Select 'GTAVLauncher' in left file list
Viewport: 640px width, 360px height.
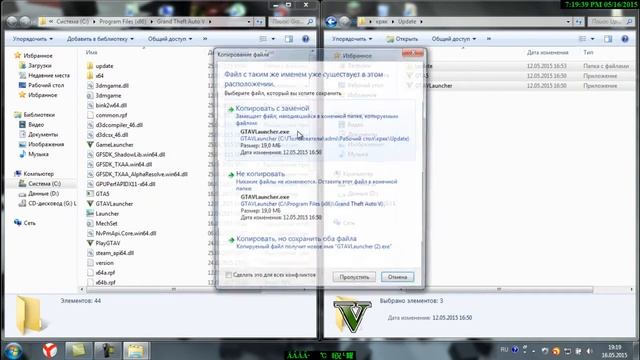[114, 204]
